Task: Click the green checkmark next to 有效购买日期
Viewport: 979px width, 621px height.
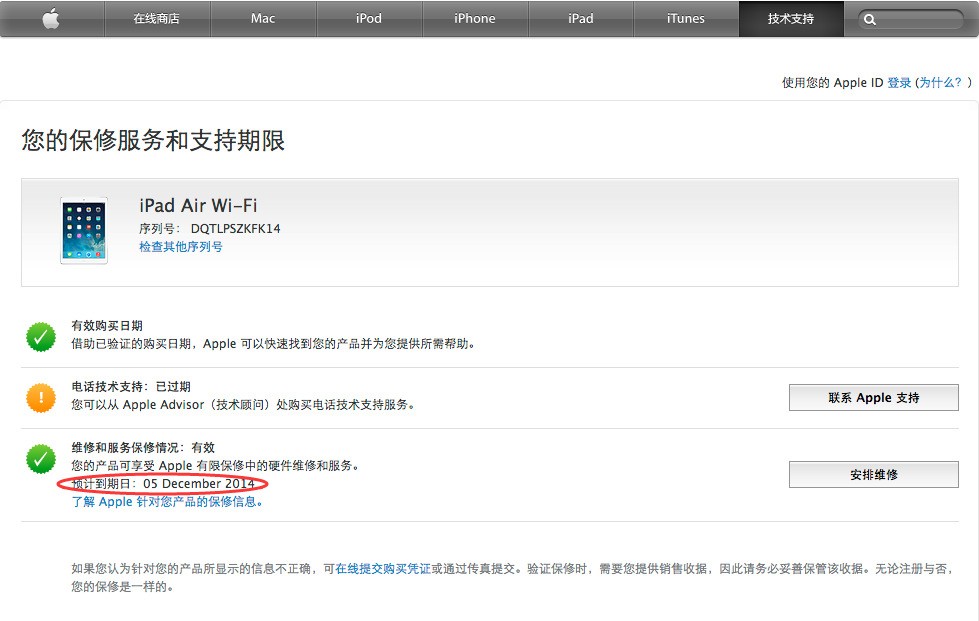Action: point(40,336)
